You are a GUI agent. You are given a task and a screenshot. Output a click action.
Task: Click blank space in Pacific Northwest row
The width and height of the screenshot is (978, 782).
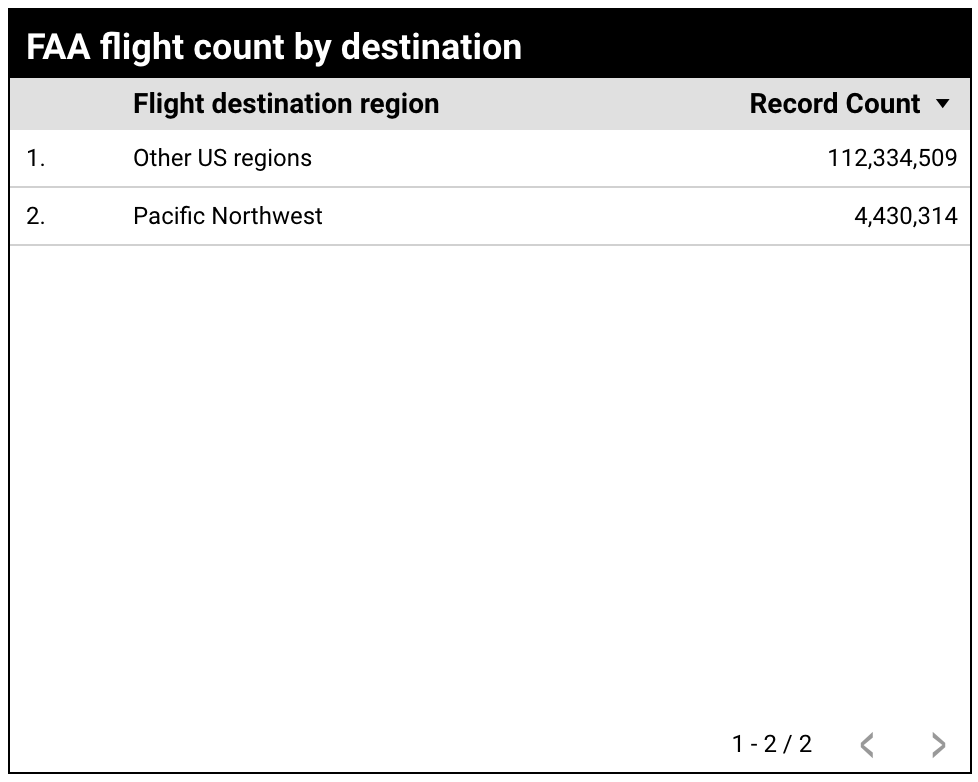pos(580,216)
